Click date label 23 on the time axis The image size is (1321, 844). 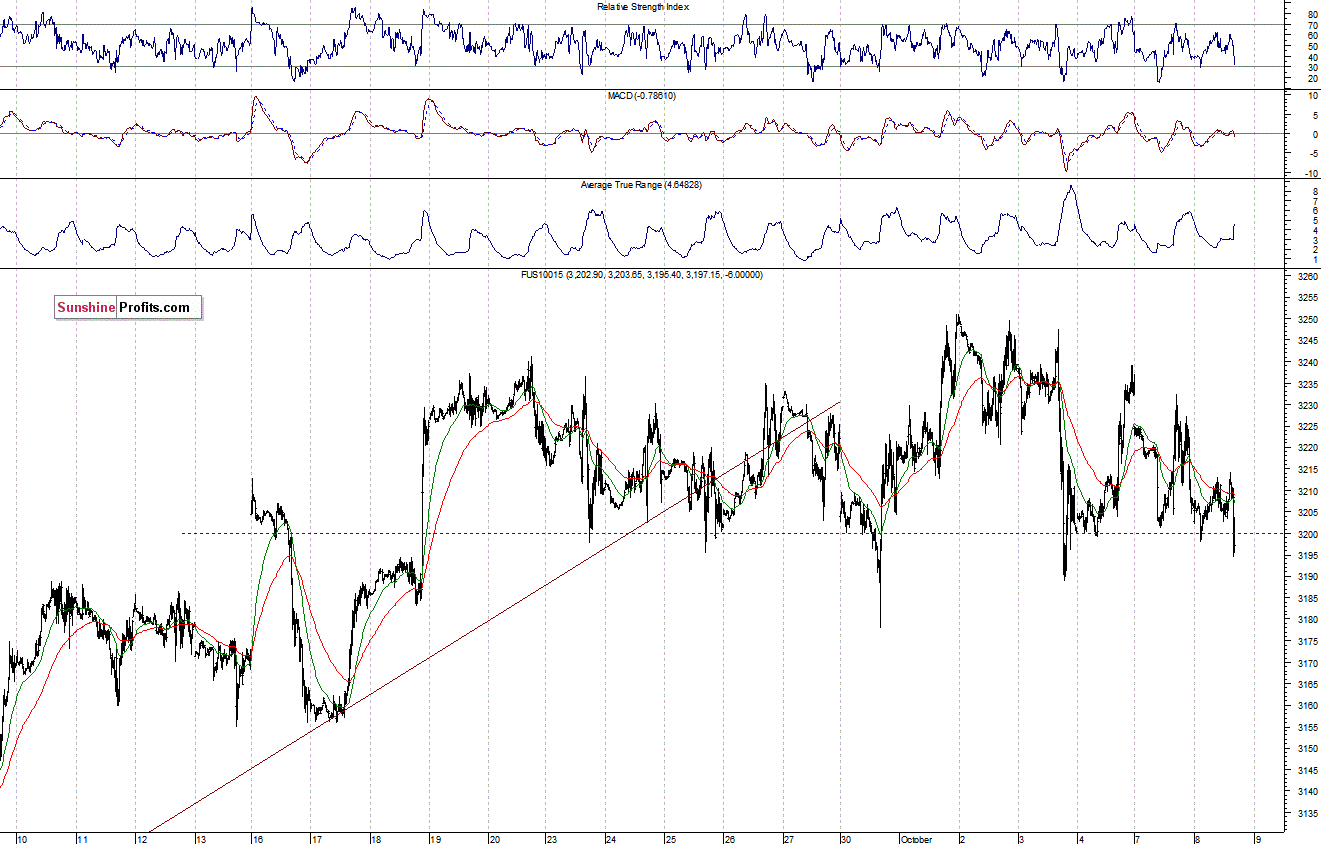click(552, 839)
